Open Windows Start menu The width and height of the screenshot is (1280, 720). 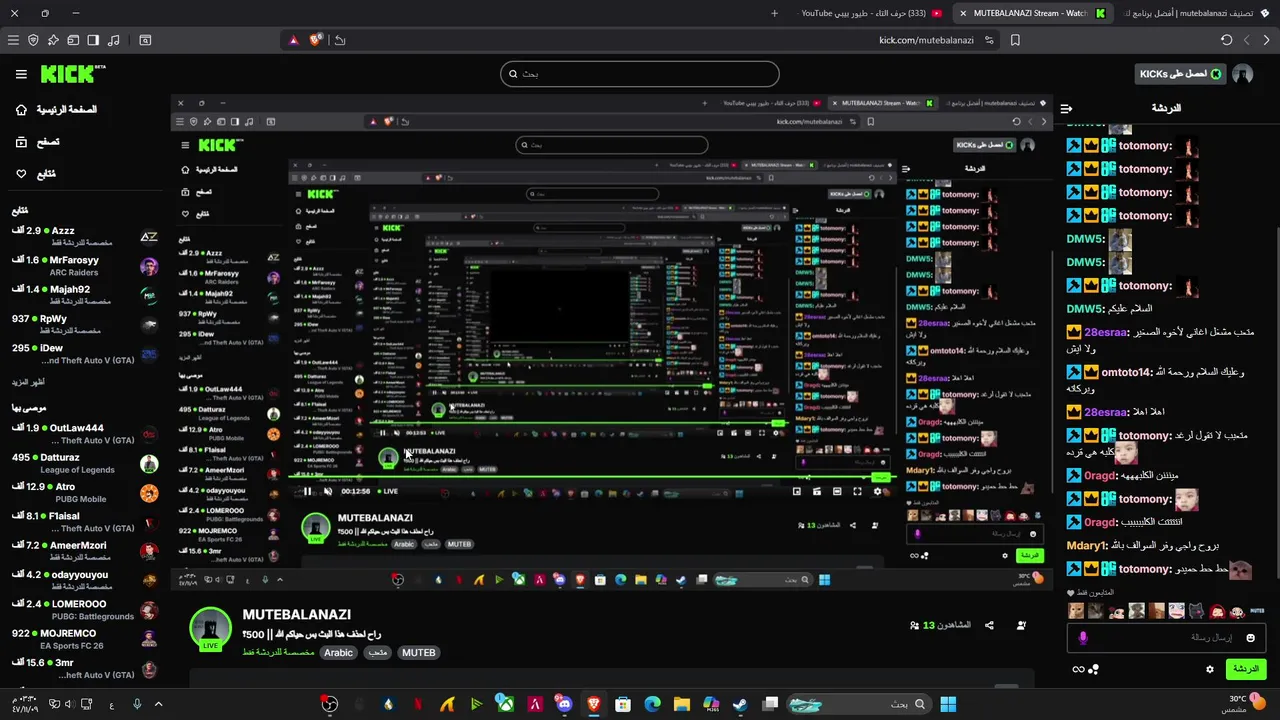tap(948, 704)
